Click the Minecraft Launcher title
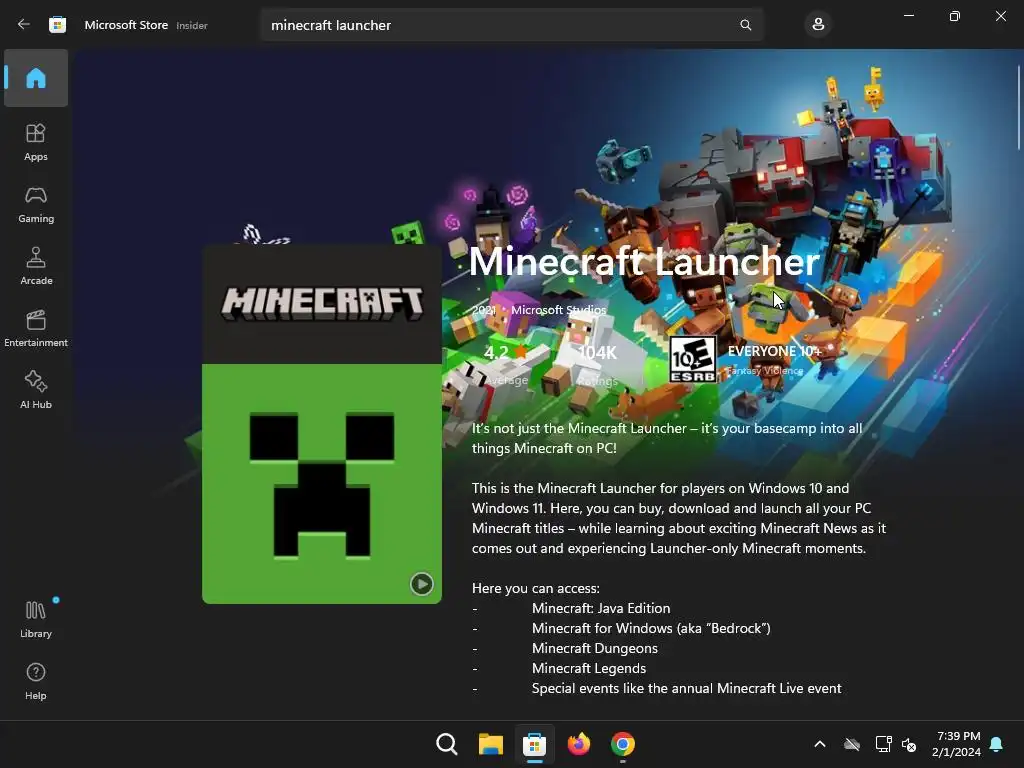This screenshot has height=768, width=1024. (644, 261)
